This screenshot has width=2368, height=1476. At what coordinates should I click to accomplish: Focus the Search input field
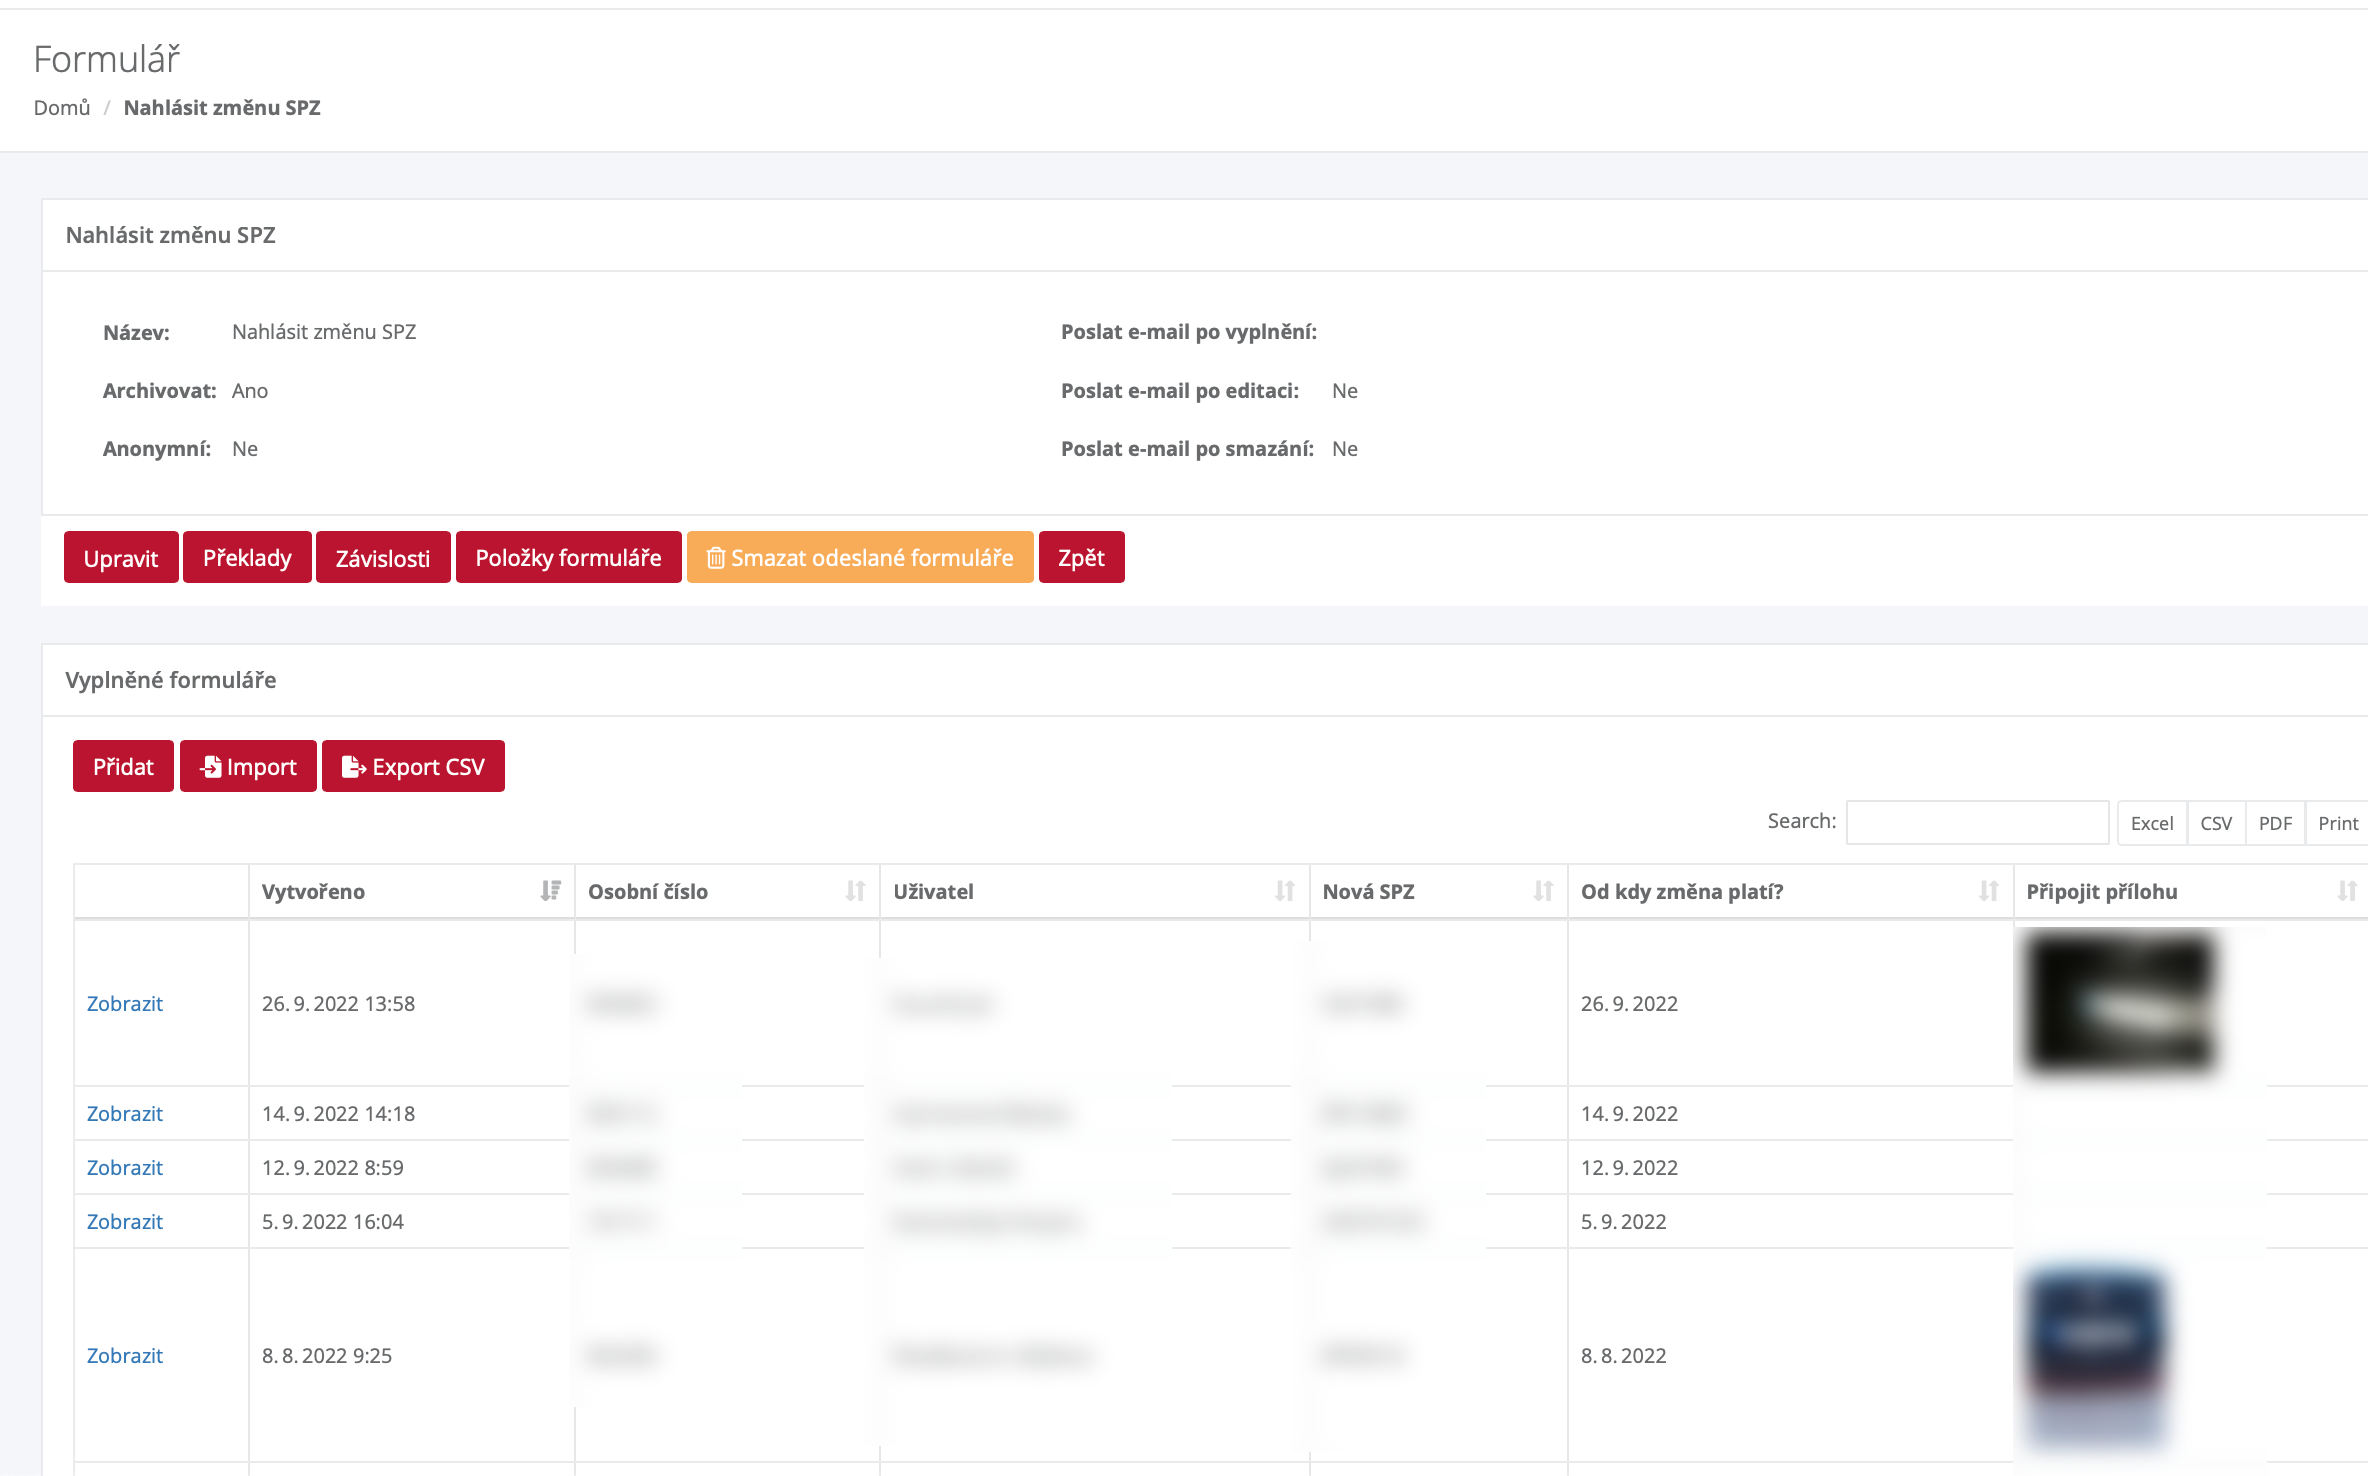(1977, 823)
